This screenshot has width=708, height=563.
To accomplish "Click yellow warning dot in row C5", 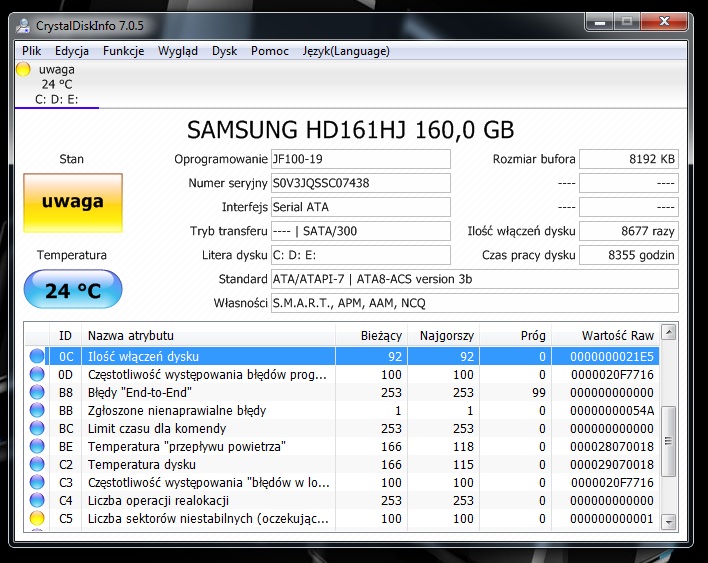I will click(37, 518).
